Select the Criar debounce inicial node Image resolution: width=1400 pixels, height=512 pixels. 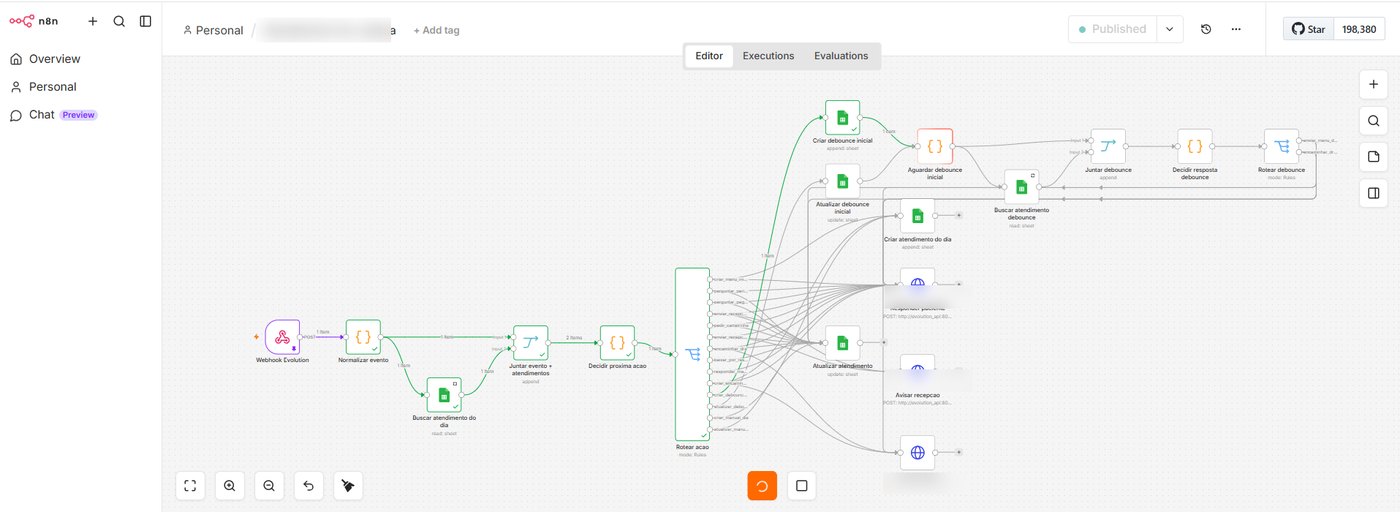(842, 117)
